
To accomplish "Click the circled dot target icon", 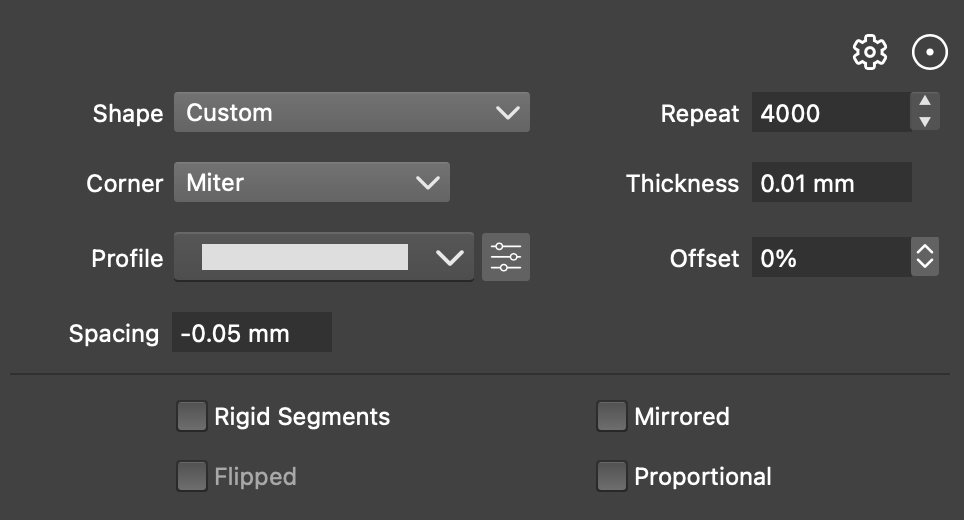I will tap(929, 52).
